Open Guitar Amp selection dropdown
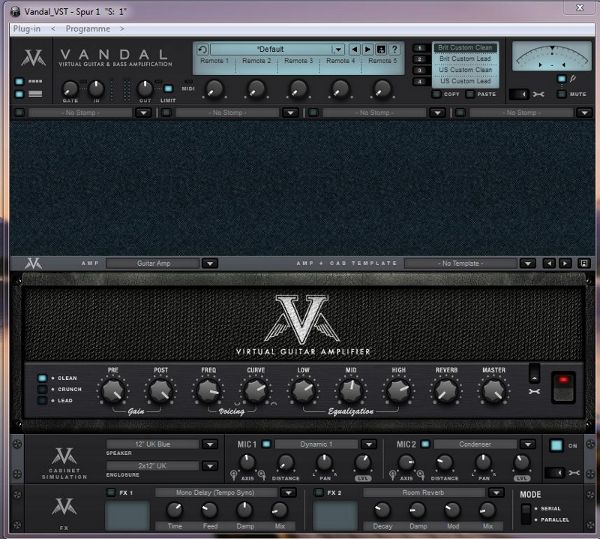Image resolution: width=600 pixels, height=539 pixels. tap(210, 263)
